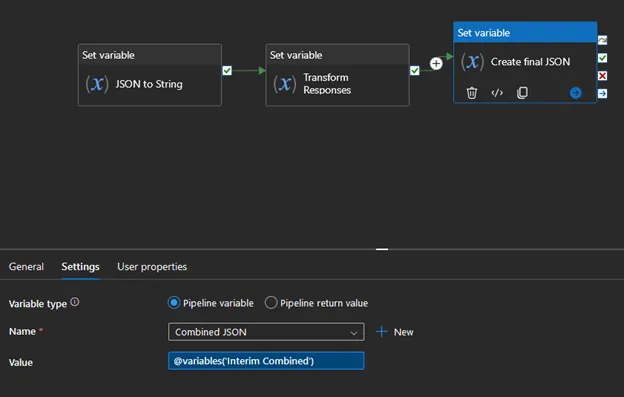Viewport: 624px width, 397px height.
Task: Switch to the Settings tab
Action: (80, 267)
